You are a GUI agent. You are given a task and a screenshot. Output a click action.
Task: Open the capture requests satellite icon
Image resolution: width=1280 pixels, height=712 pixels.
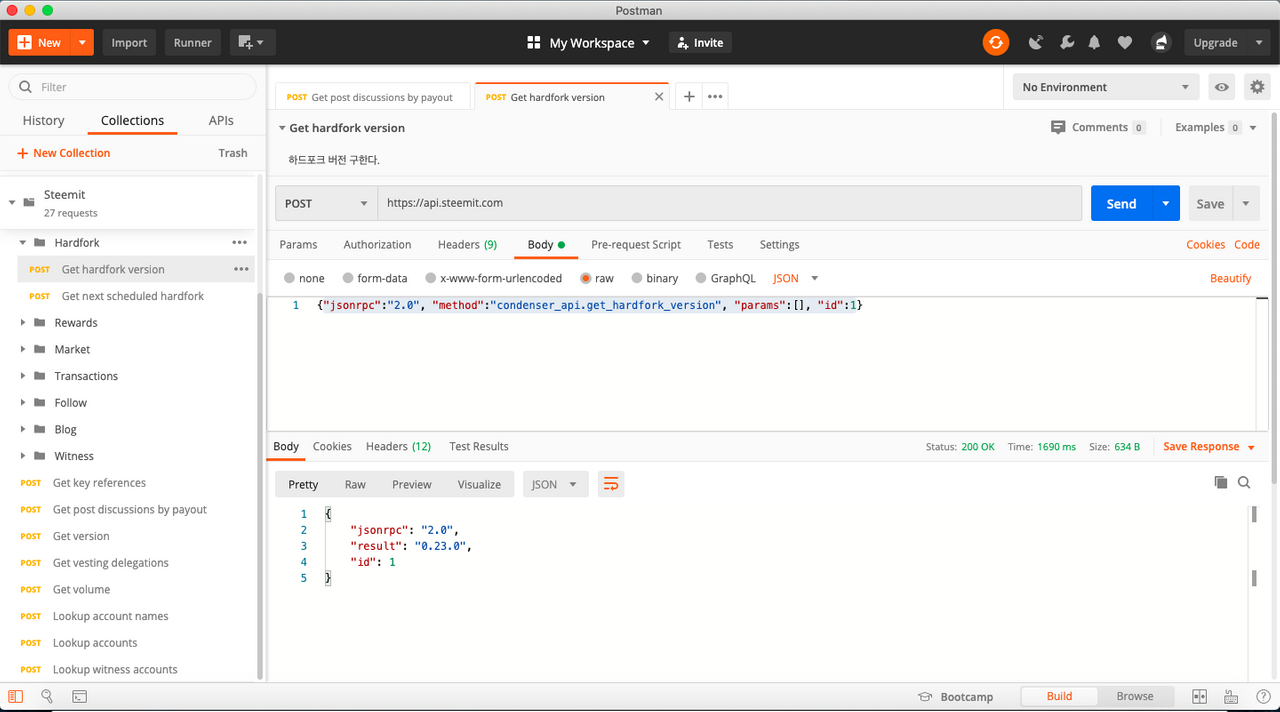pyautogui.click(x=1036, y=43)
